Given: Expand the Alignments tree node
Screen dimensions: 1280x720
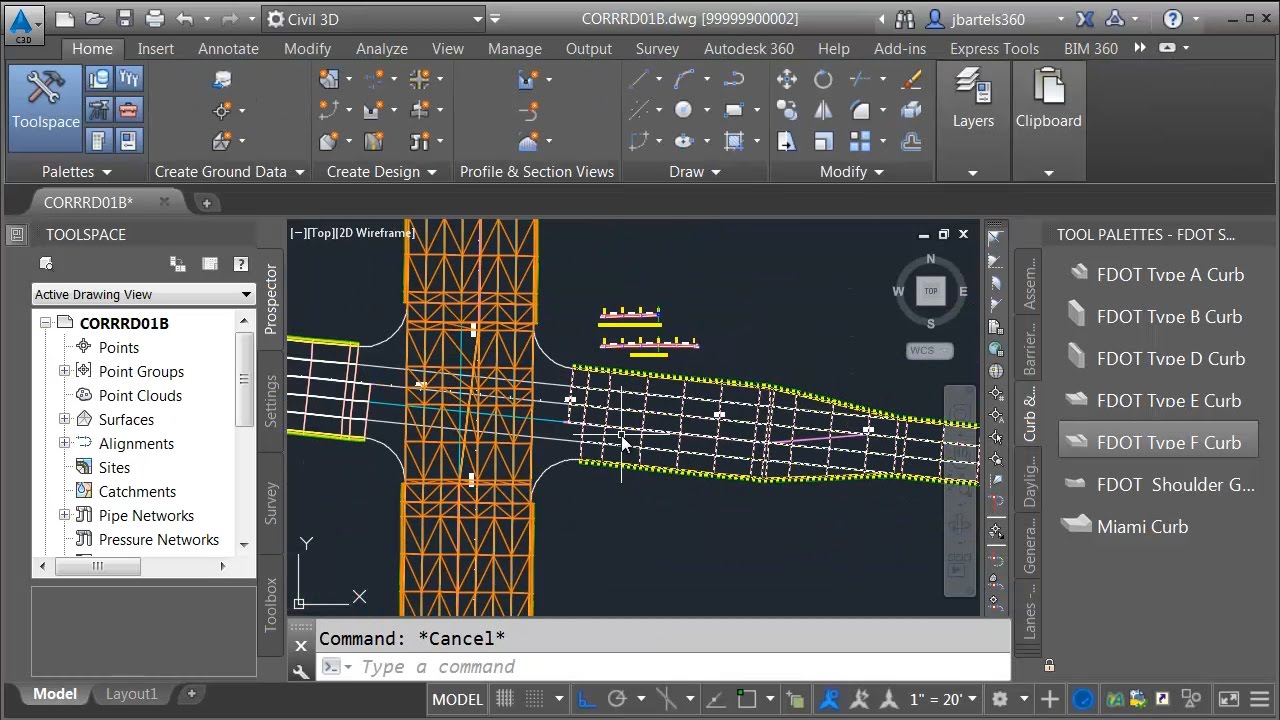Looking at the screenshot, I should point(64,443).
